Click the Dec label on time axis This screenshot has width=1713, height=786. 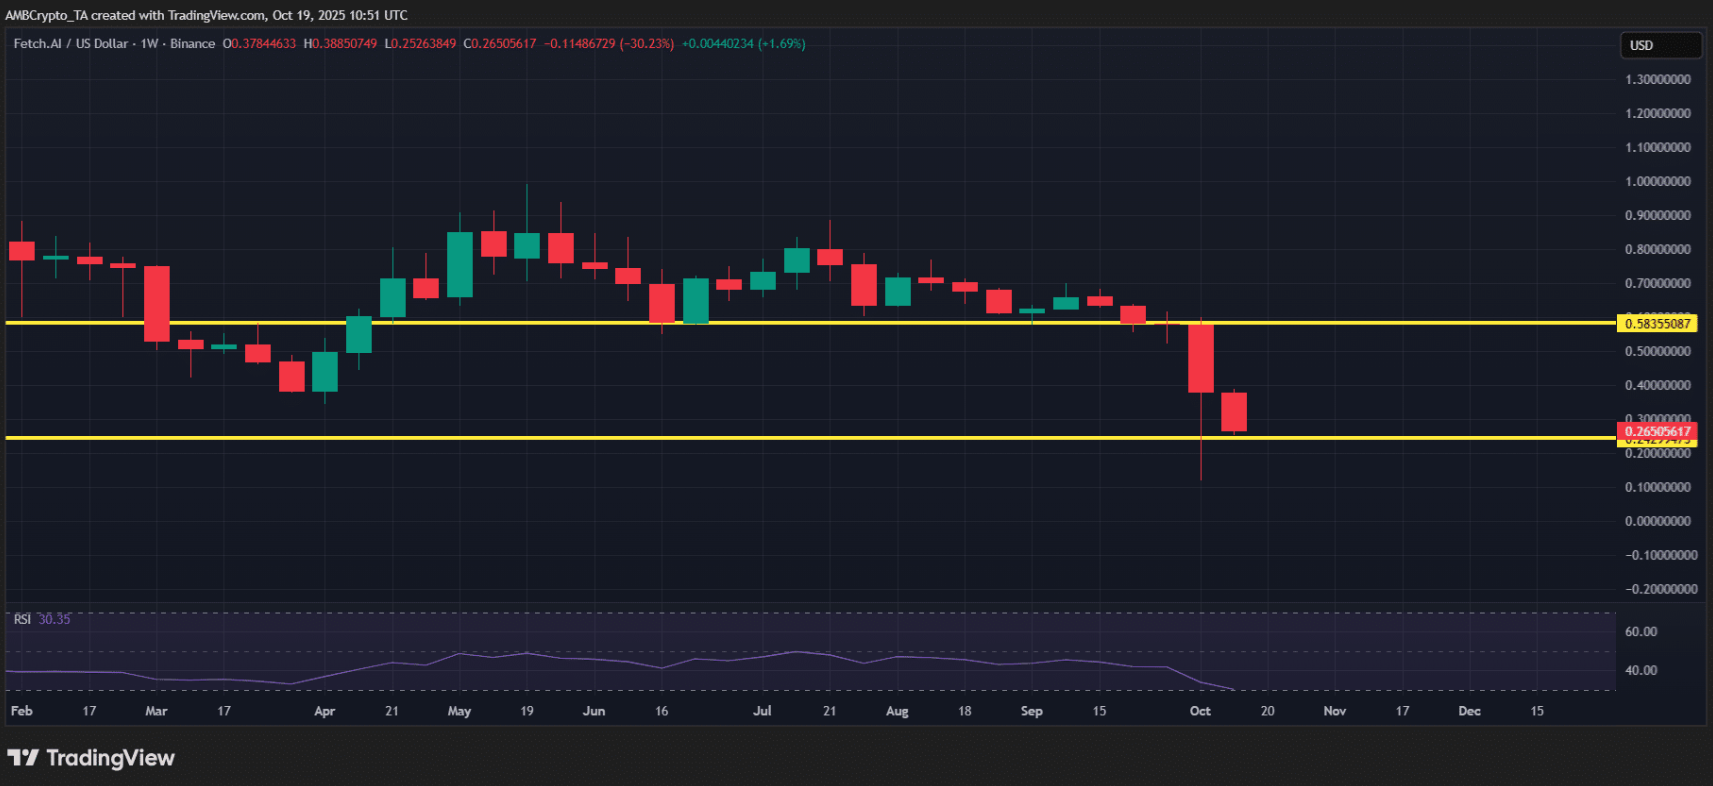1469,711
